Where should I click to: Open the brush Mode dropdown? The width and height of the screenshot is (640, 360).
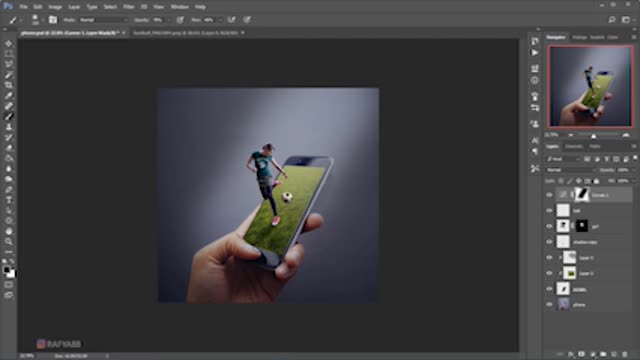pos(103,20)
